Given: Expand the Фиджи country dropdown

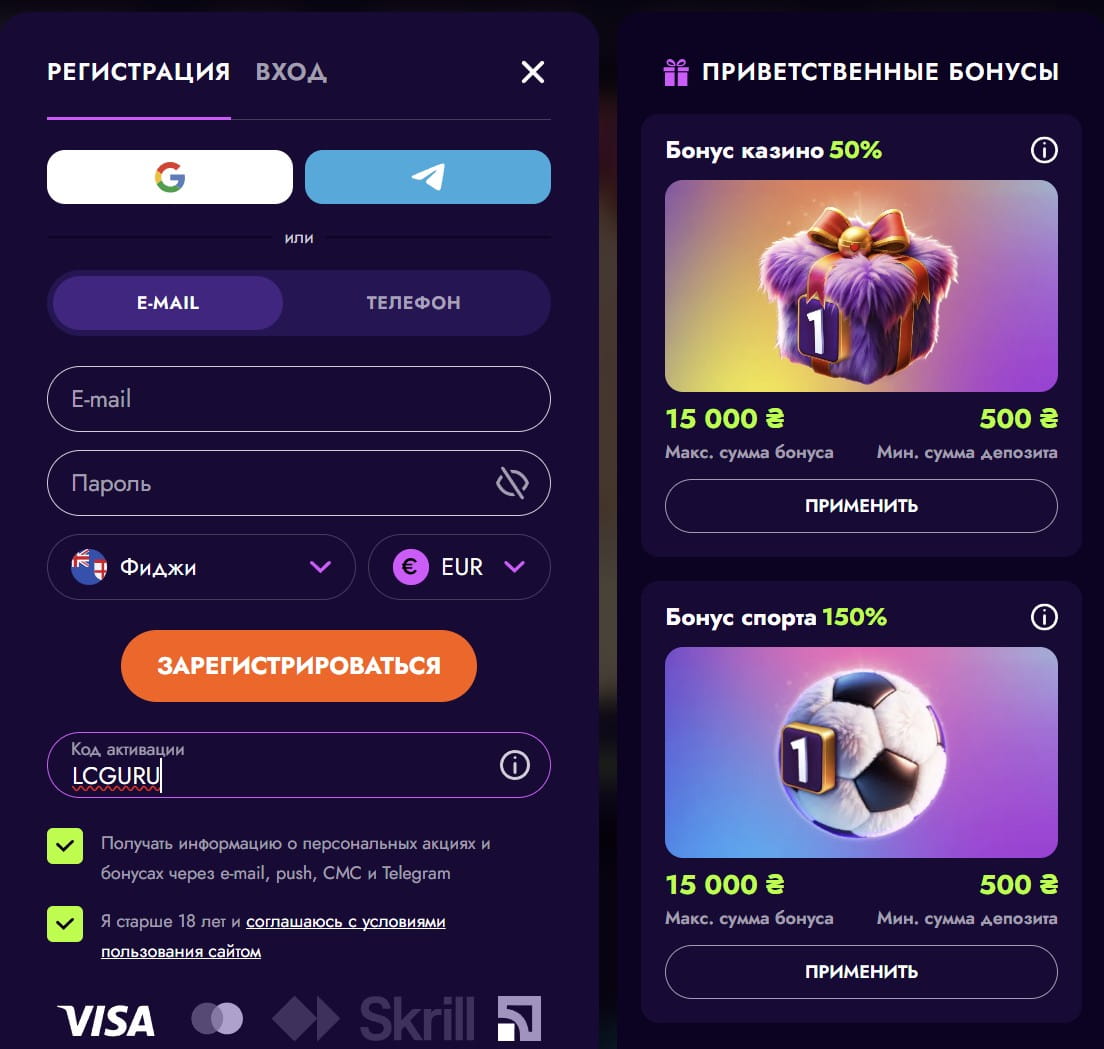Looking at the screenshot, I should 201,567.
